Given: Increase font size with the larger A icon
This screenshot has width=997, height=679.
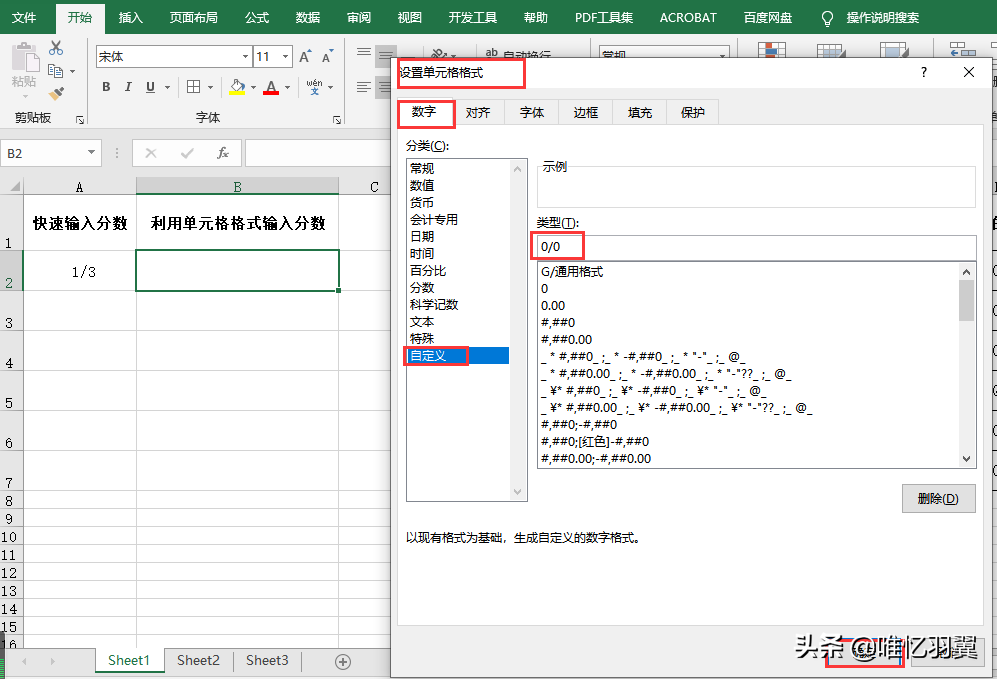Looking at the screenshot, I should (305, 57).
